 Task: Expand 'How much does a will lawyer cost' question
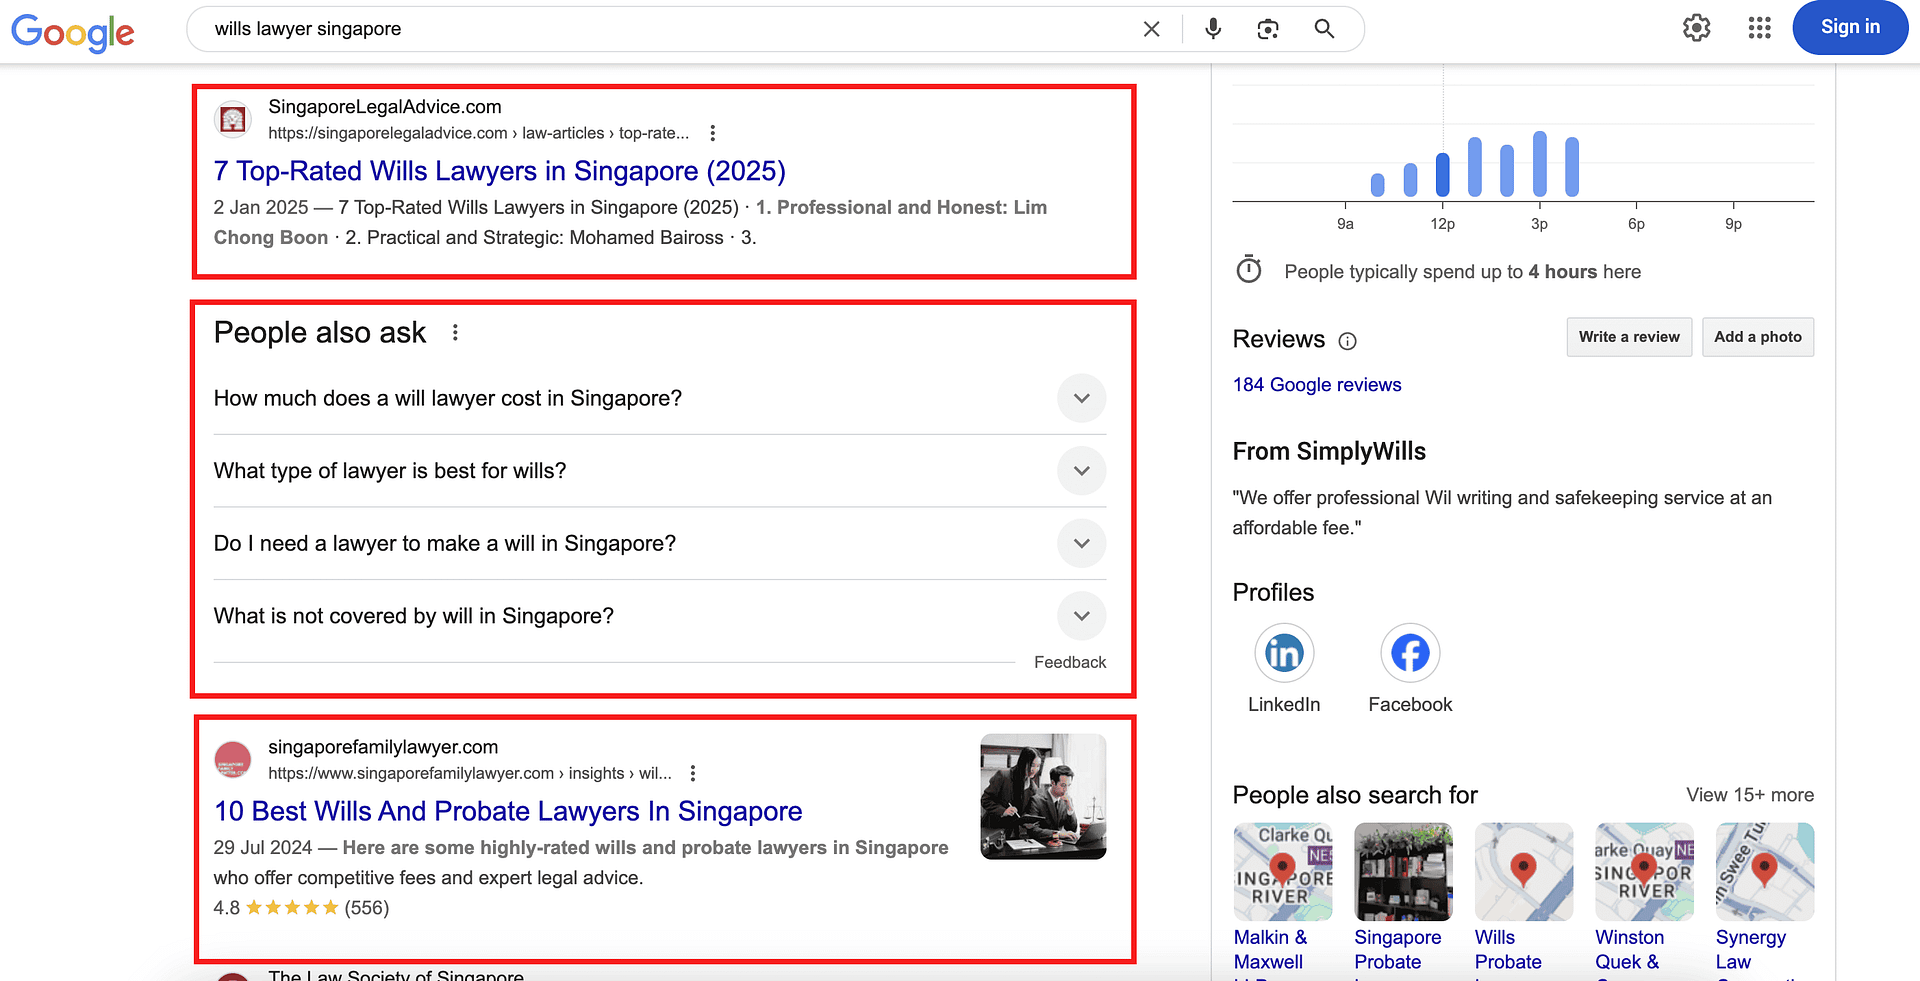tap(660, 398)
